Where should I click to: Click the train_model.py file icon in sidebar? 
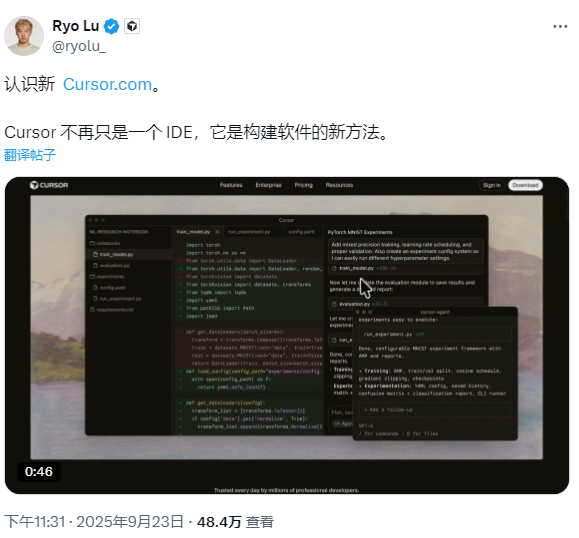click(x=95, y=254)
